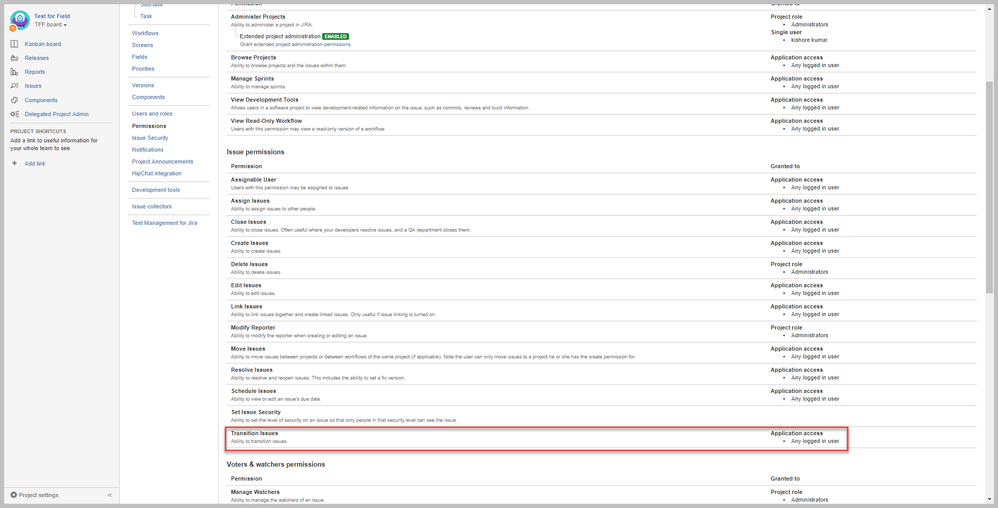Click the Edit Issues permission name
This screenshot has width=998, height=508.
click(246, 285)
